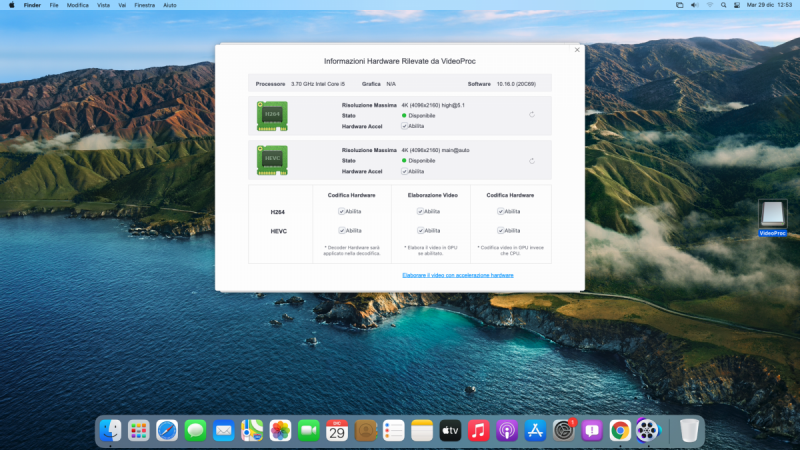Viewport: 800px width, 450px height.
Task: Click the H264 chip icon
Action: [270, 115]
